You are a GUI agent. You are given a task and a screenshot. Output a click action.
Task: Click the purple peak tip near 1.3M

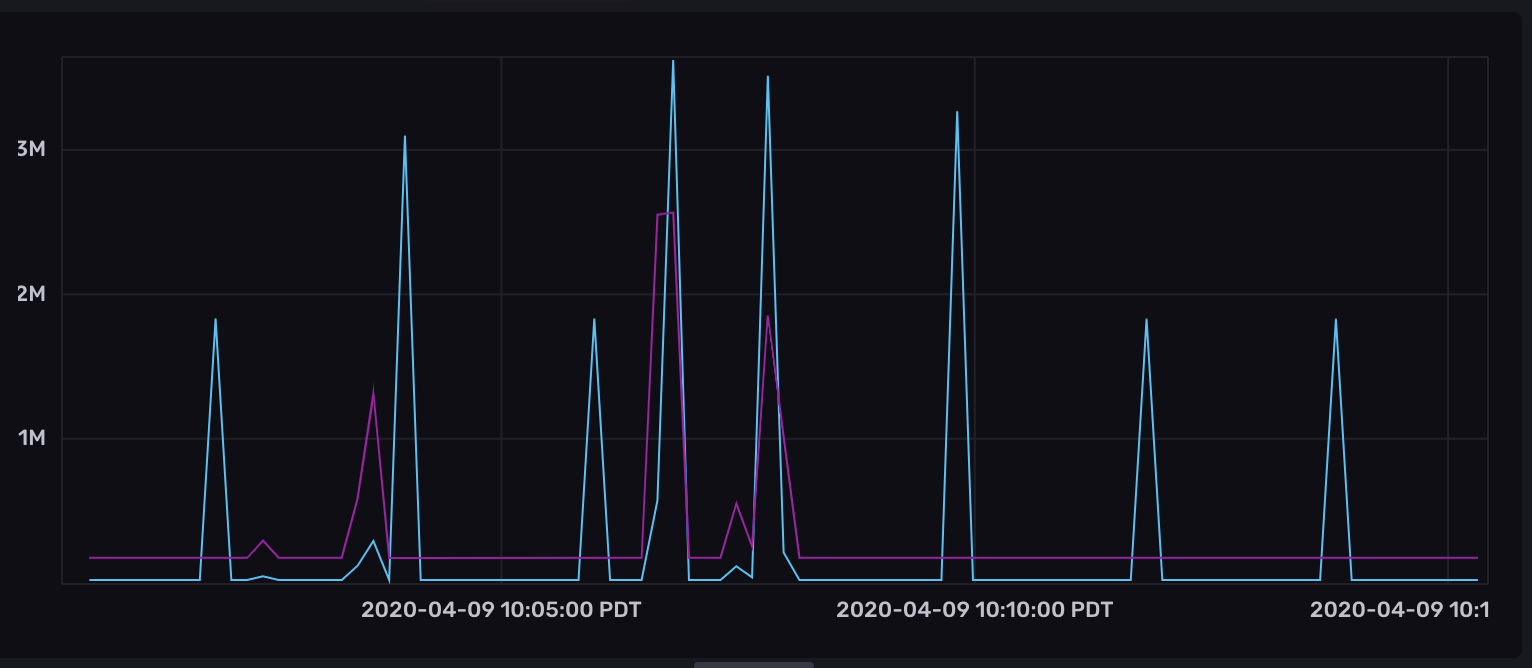point(373,392)
